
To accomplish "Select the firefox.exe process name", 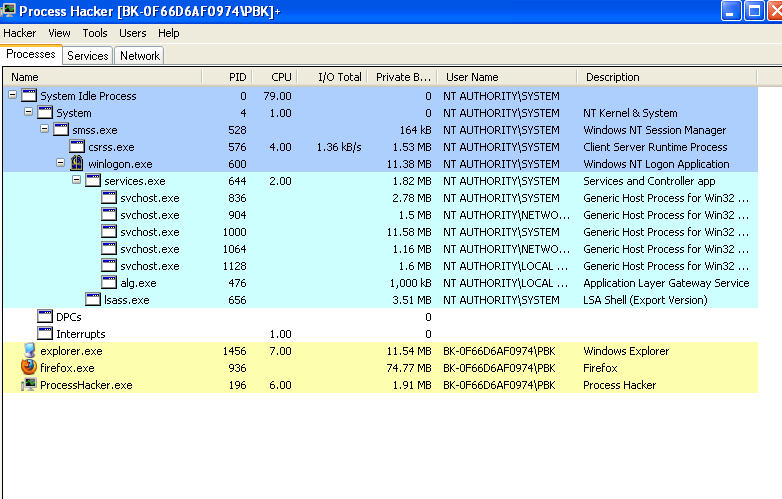I will (67, 368).
